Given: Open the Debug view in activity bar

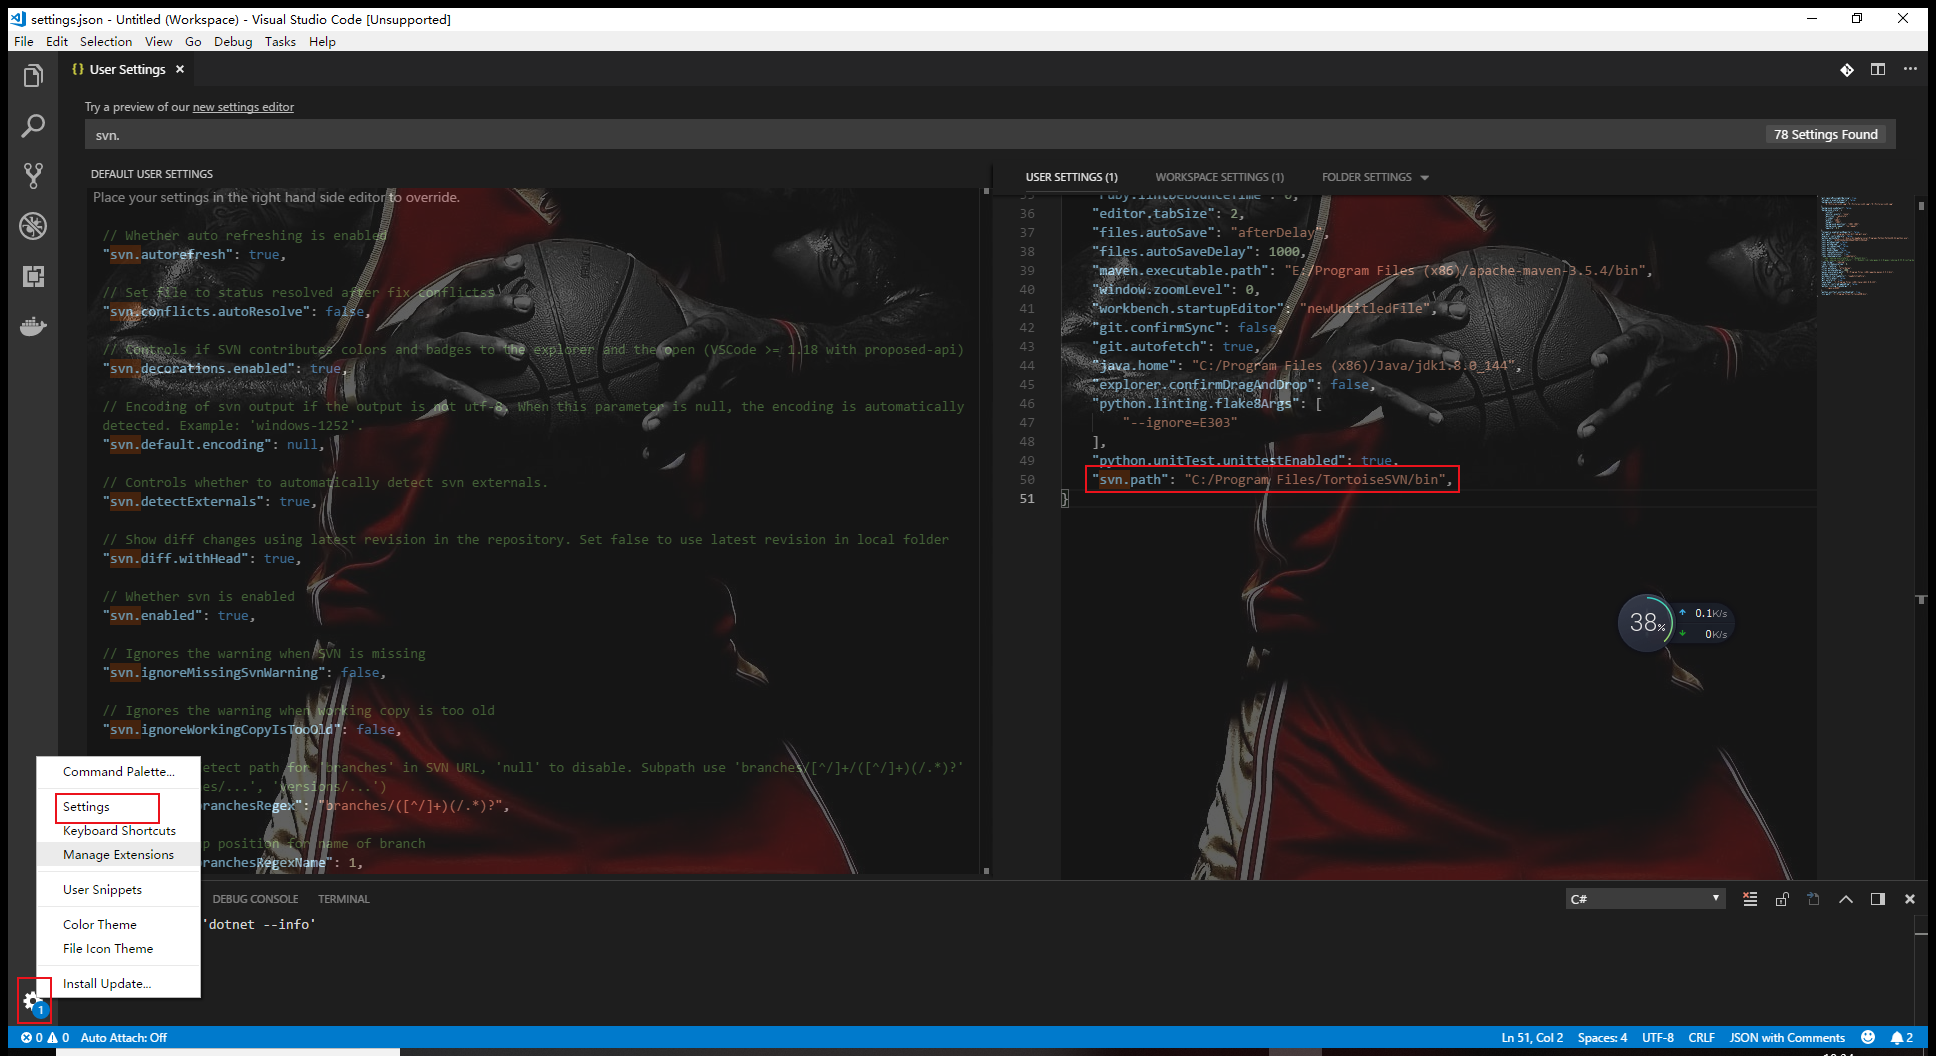Looking at the screenshot, I should [x=33, y=226].
